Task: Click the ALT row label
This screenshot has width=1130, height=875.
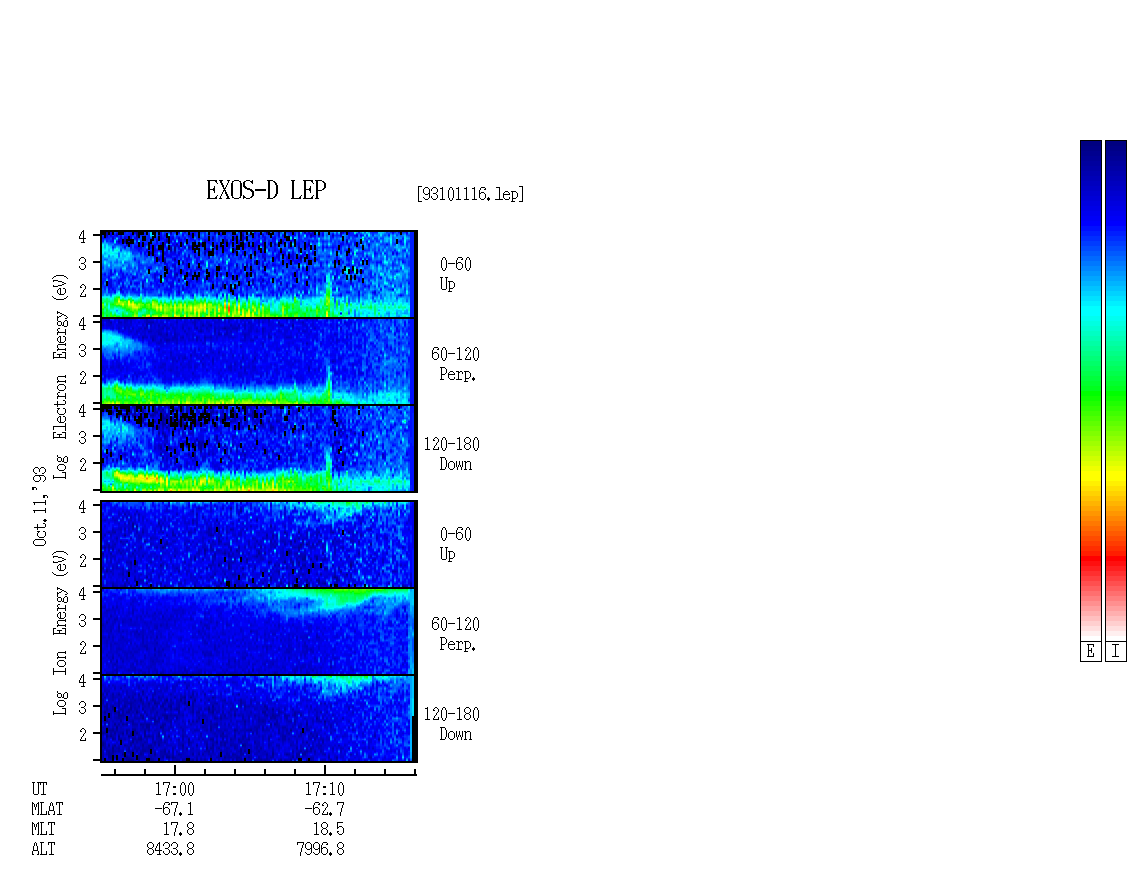Action: pos(43,849)
